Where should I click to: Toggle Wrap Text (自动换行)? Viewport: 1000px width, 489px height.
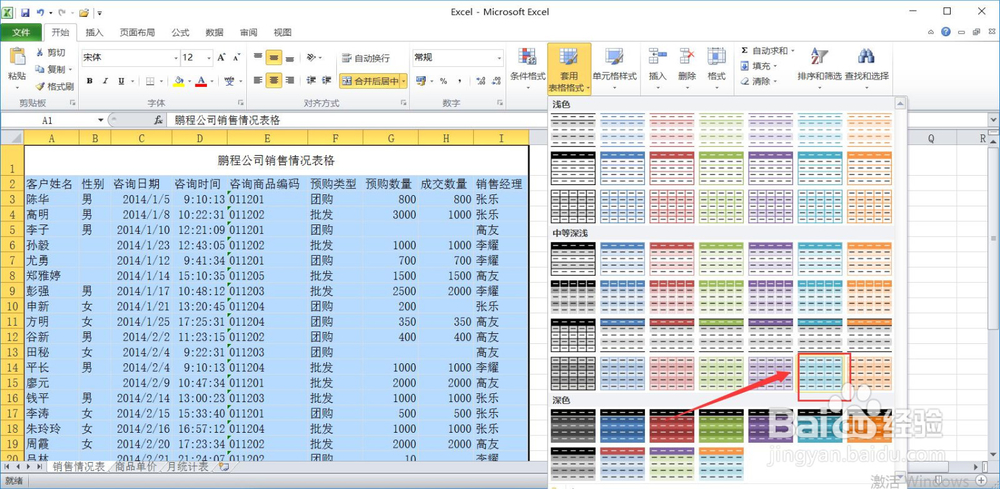(x=366, y=58)
